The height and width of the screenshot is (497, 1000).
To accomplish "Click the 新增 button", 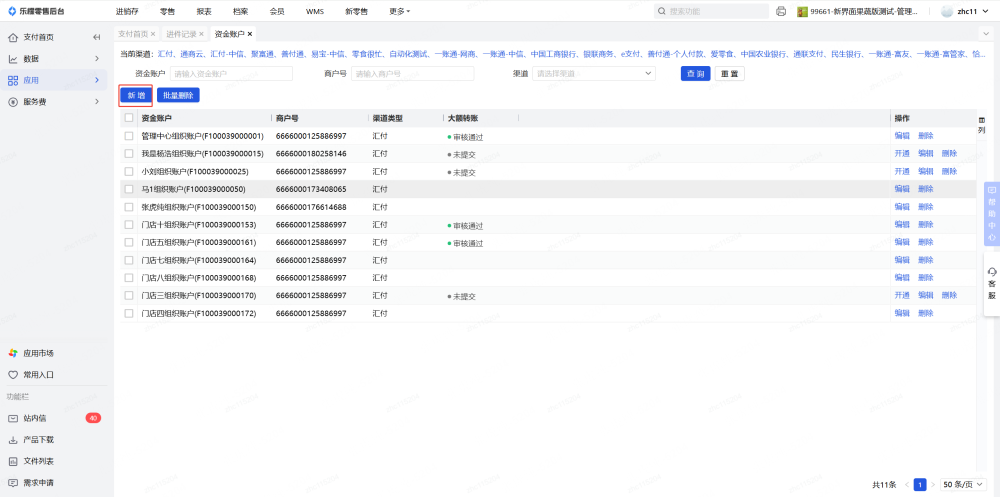I will coord(136,95).
